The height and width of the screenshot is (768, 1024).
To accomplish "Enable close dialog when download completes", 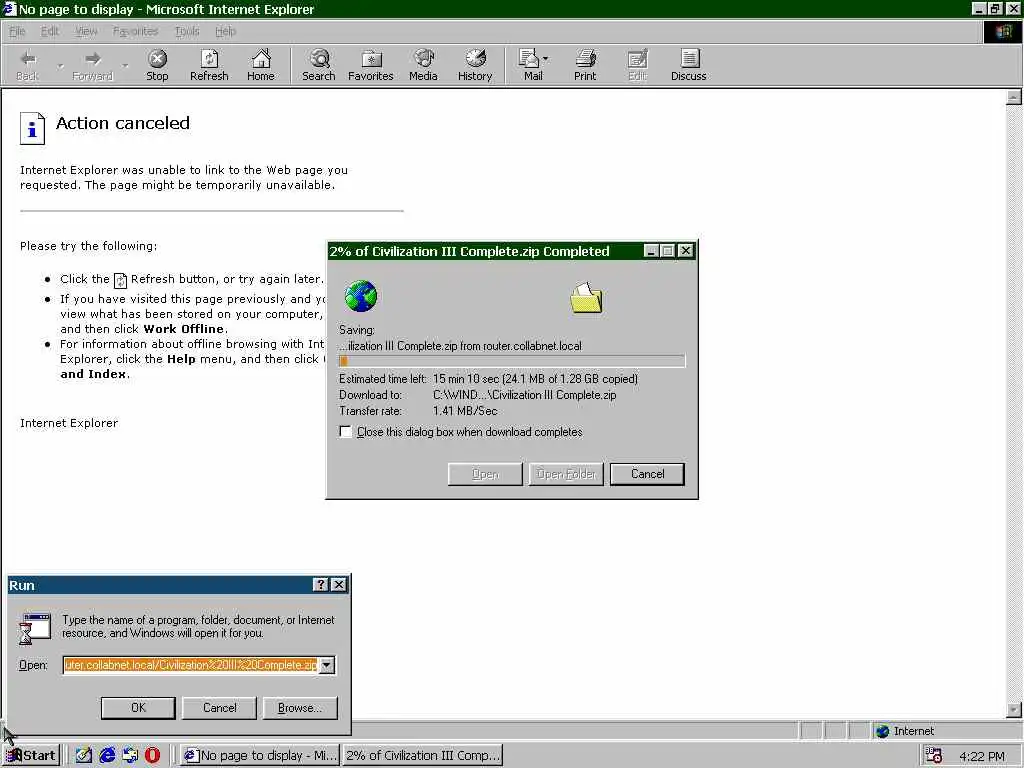I will point(345,432).
